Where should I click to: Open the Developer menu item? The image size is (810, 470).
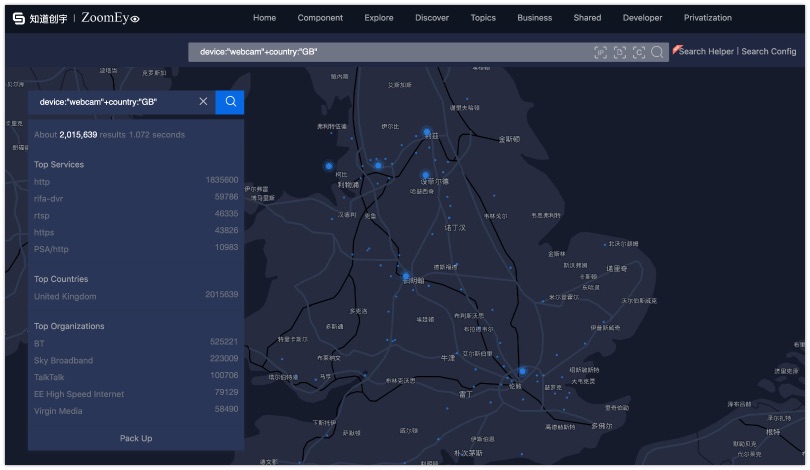point(642,18)
